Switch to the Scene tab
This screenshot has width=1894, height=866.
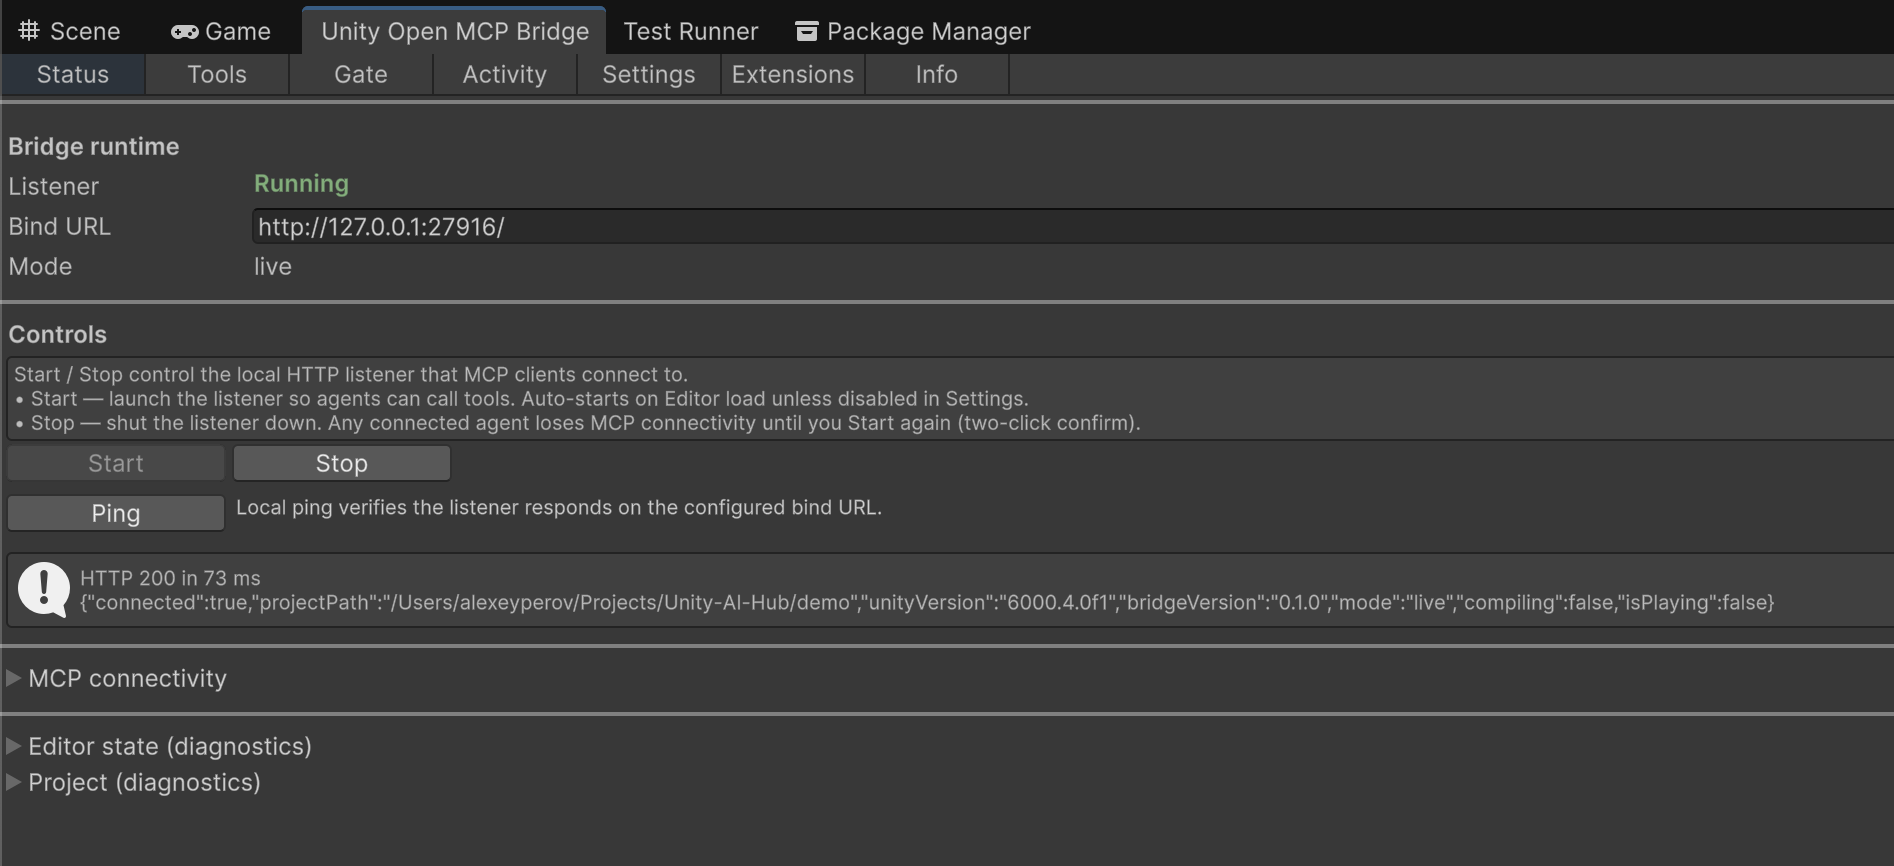tap(70, 31)
